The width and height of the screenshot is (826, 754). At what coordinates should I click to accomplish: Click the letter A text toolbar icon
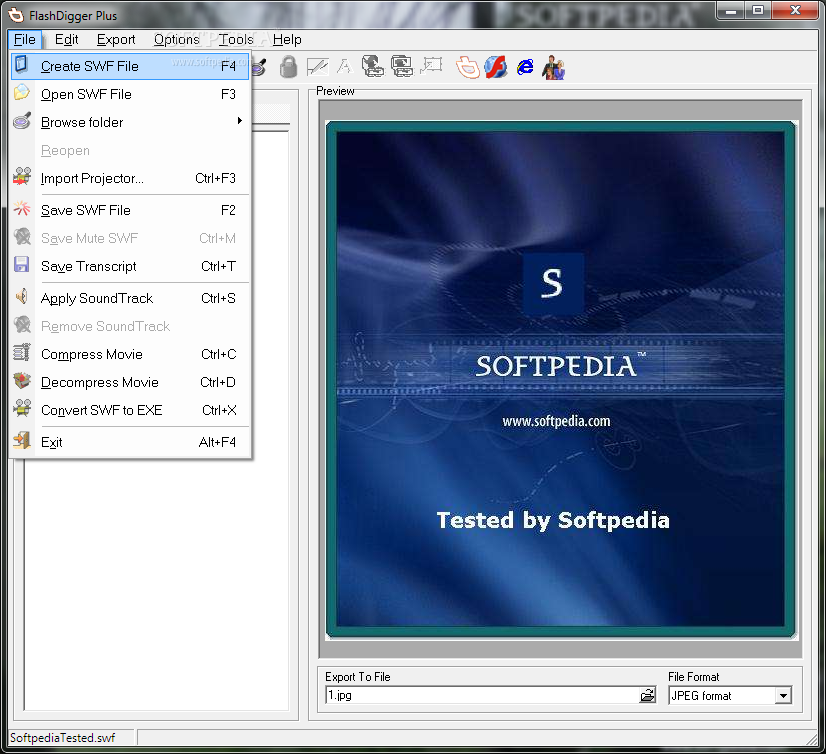[x=344, y=67]
